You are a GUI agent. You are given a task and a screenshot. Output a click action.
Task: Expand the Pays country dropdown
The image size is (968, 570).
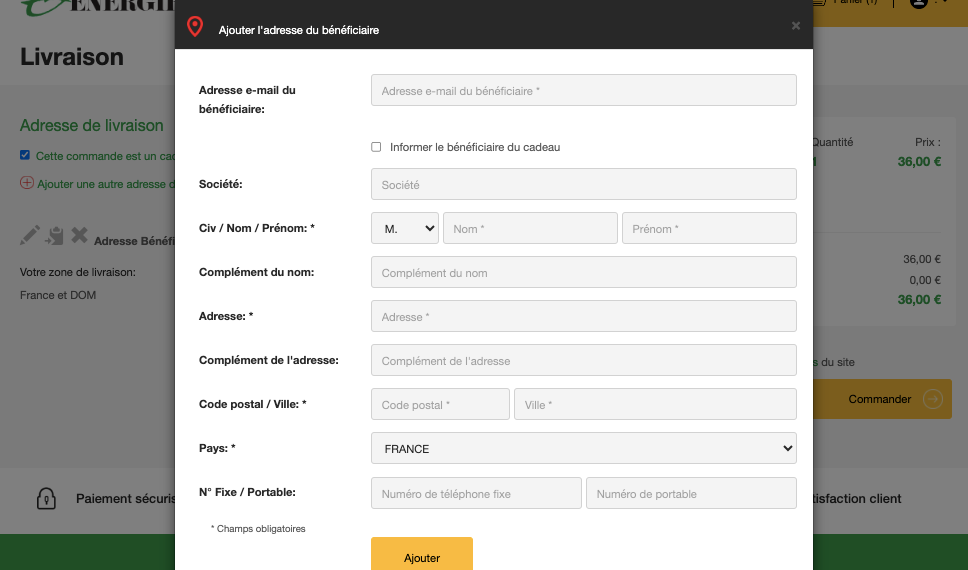583,448
